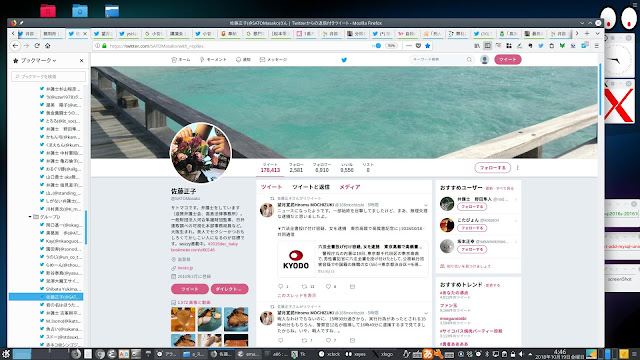Open the list all tabs dropdown
The image size is (640, 360).
(597, 33)
